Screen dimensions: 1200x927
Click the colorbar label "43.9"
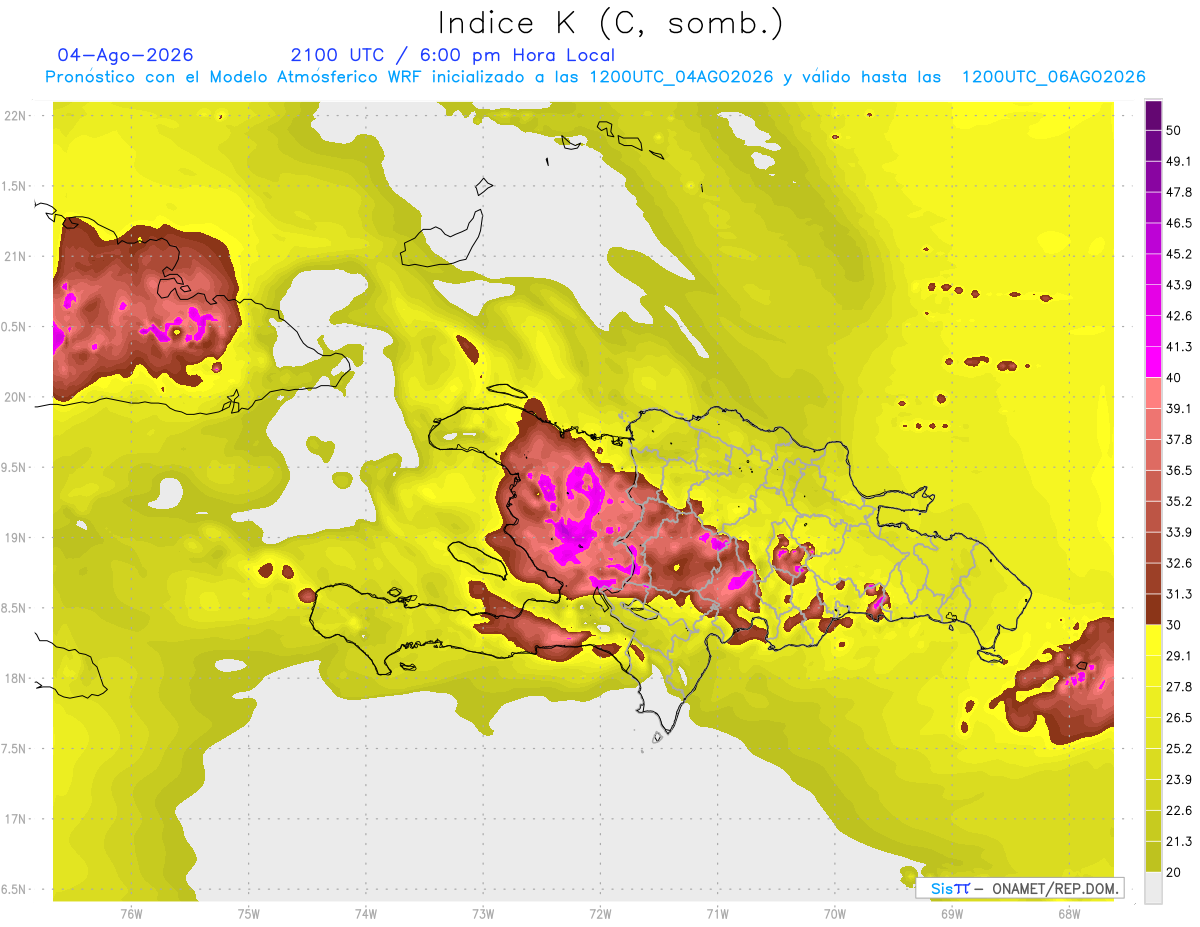(x=1179, y=285)
